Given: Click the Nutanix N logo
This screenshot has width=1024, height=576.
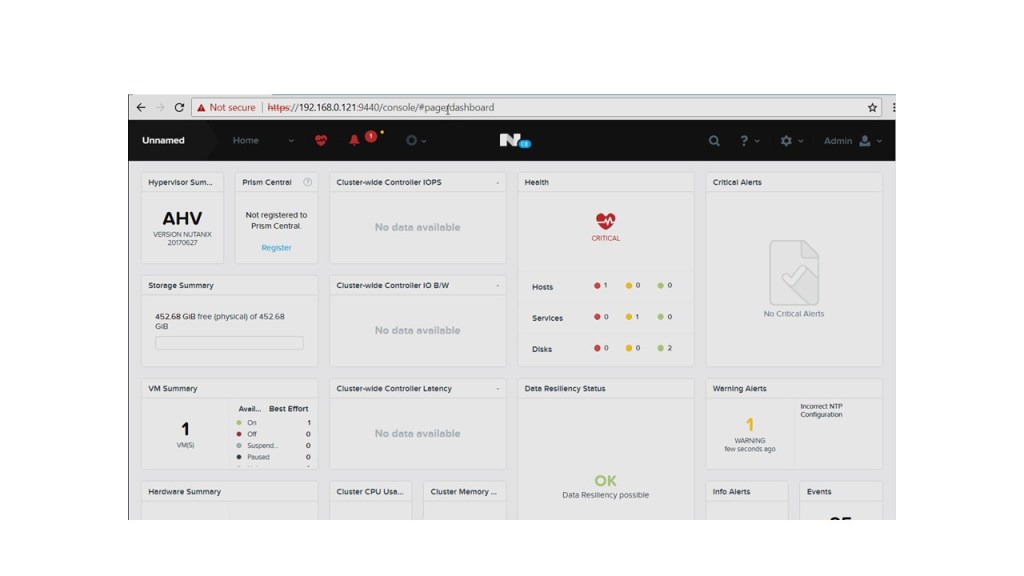Looking at the screenshot, I should pyautogui.click(x=512, y=141).
